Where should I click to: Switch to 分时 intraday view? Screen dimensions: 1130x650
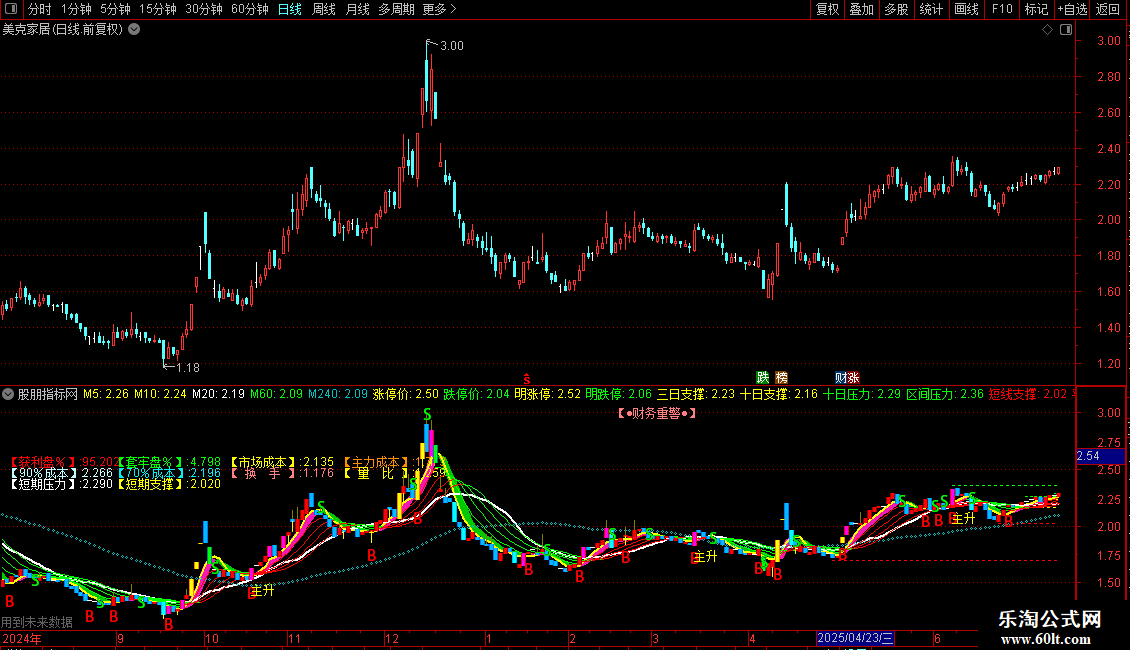[x=40, y=9]
